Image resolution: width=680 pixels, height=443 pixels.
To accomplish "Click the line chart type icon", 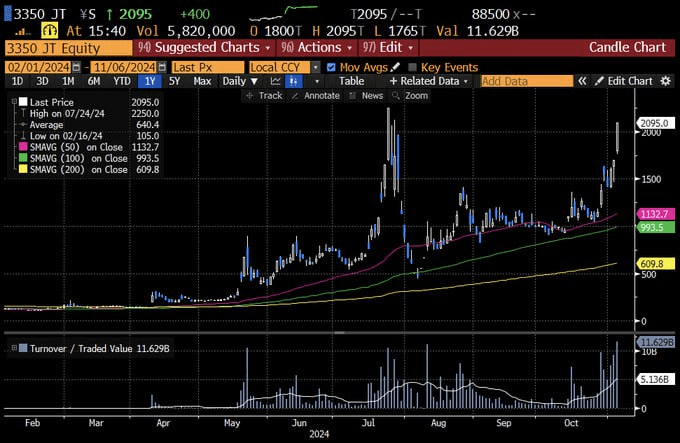I will coord(277,81).
